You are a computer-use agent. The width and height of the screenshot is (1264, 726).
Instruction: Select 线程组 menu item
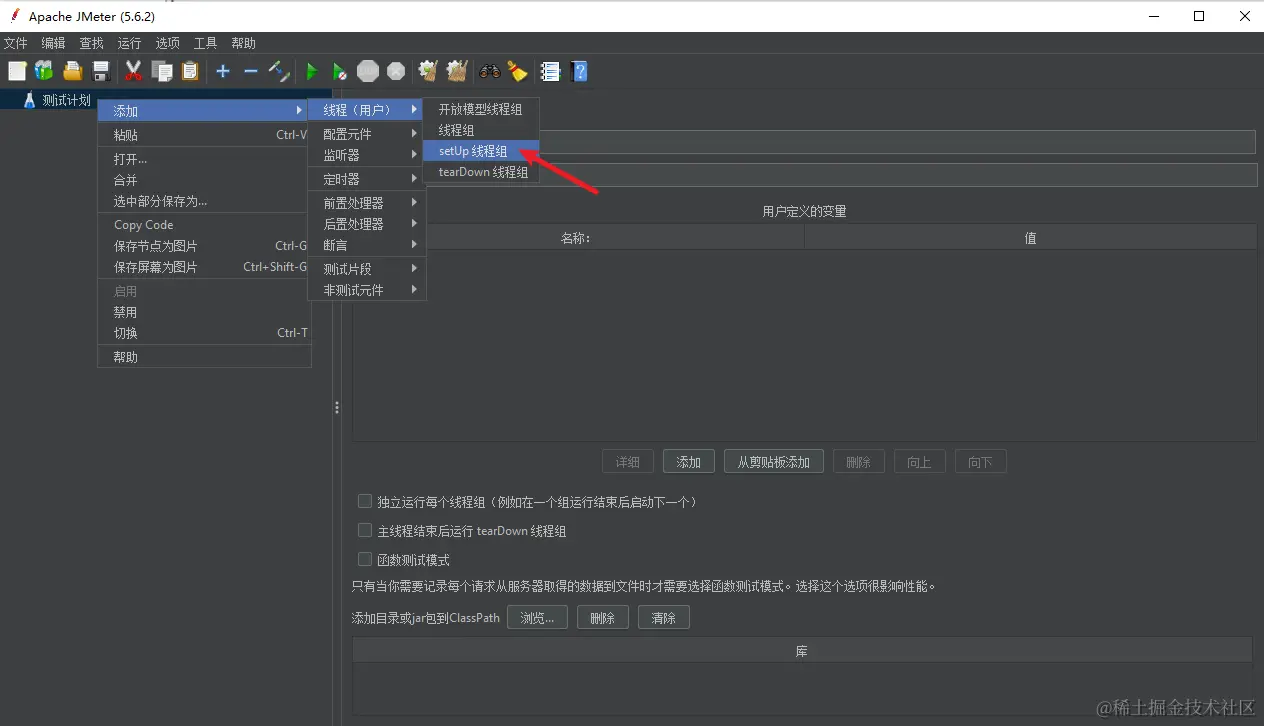click(481, 130)
